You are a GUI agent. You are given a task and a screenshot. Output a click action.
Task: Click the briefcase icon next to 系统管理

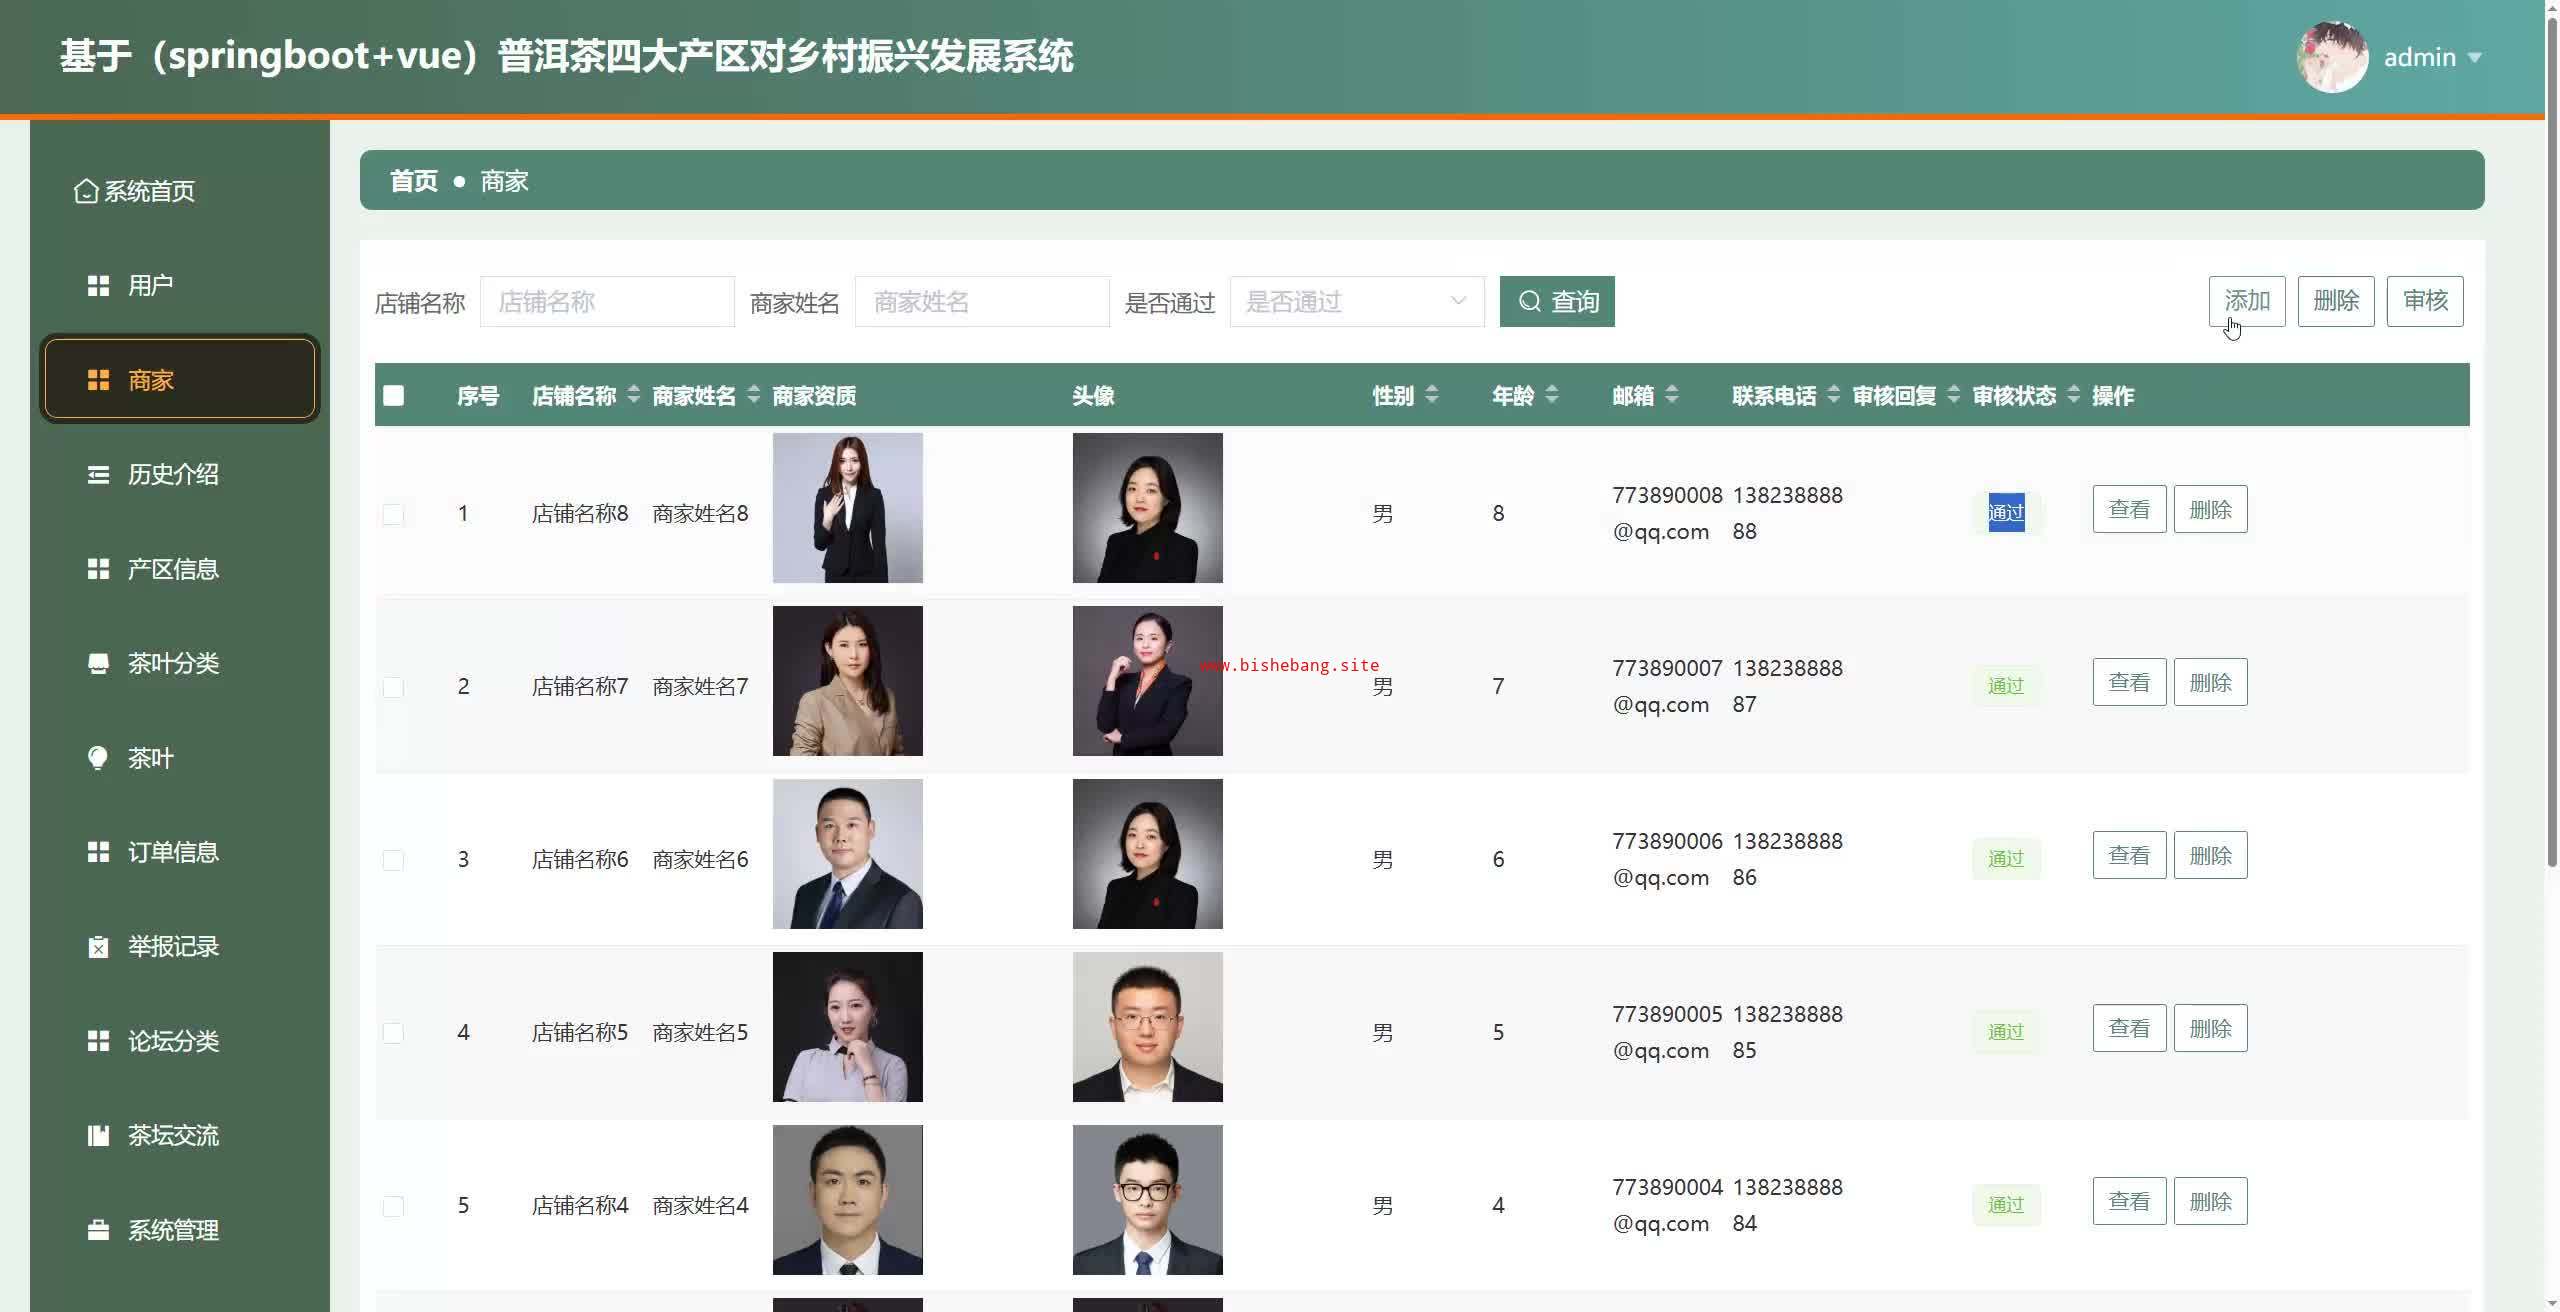[98, 1230]
